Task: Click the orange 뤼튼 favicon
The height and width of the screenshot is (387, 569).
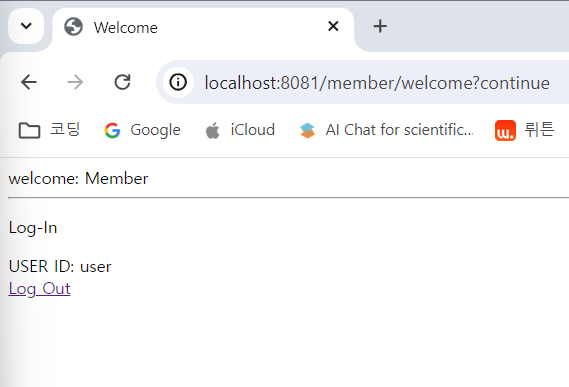Action: click(505, 130)
